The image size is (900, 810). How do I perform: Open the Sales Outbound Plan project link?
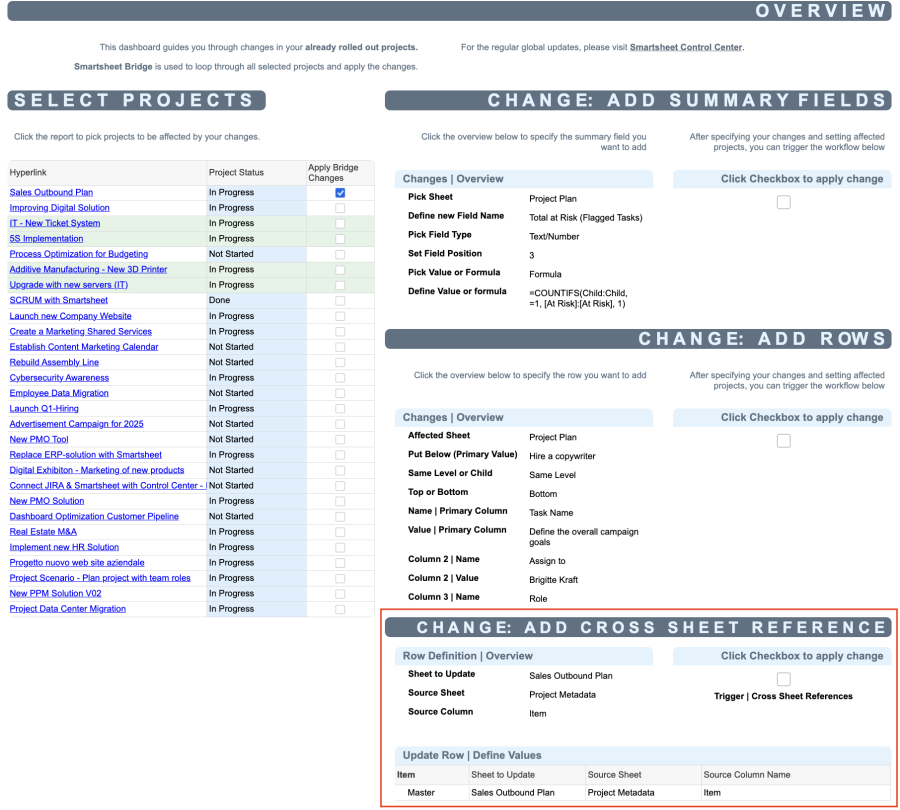pyautogui.click(x=49, y=192)
